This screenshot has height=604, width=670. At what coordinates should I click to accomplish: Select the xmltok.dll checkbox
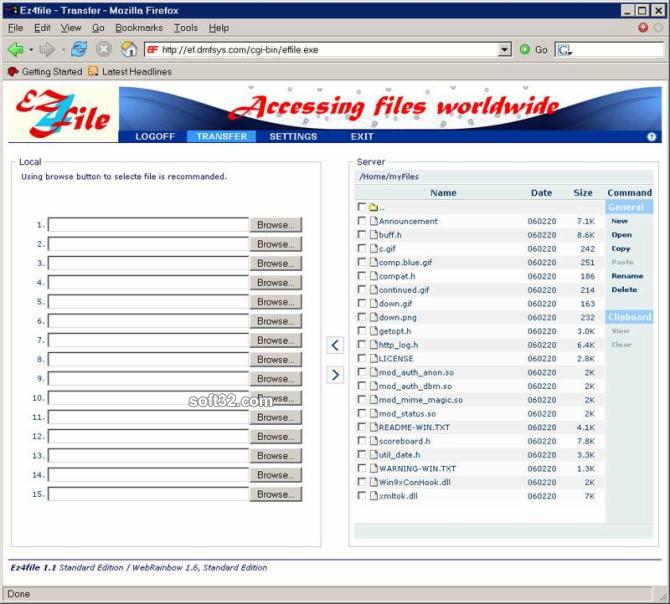coord(361,496)
